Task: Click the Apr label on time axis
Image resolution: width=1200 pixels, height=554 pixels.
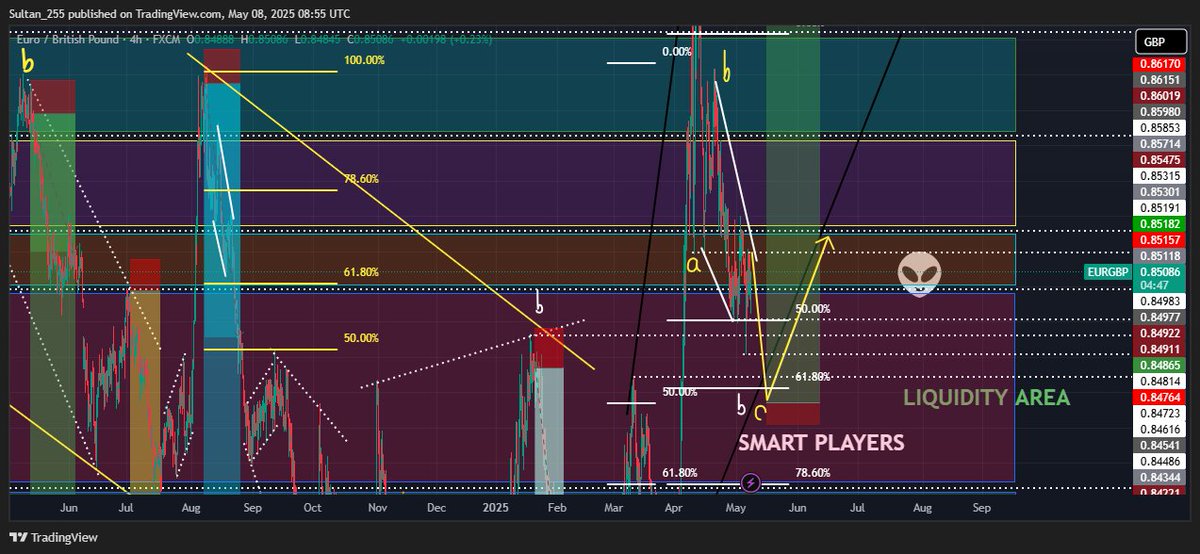Action: coord(675,508)
